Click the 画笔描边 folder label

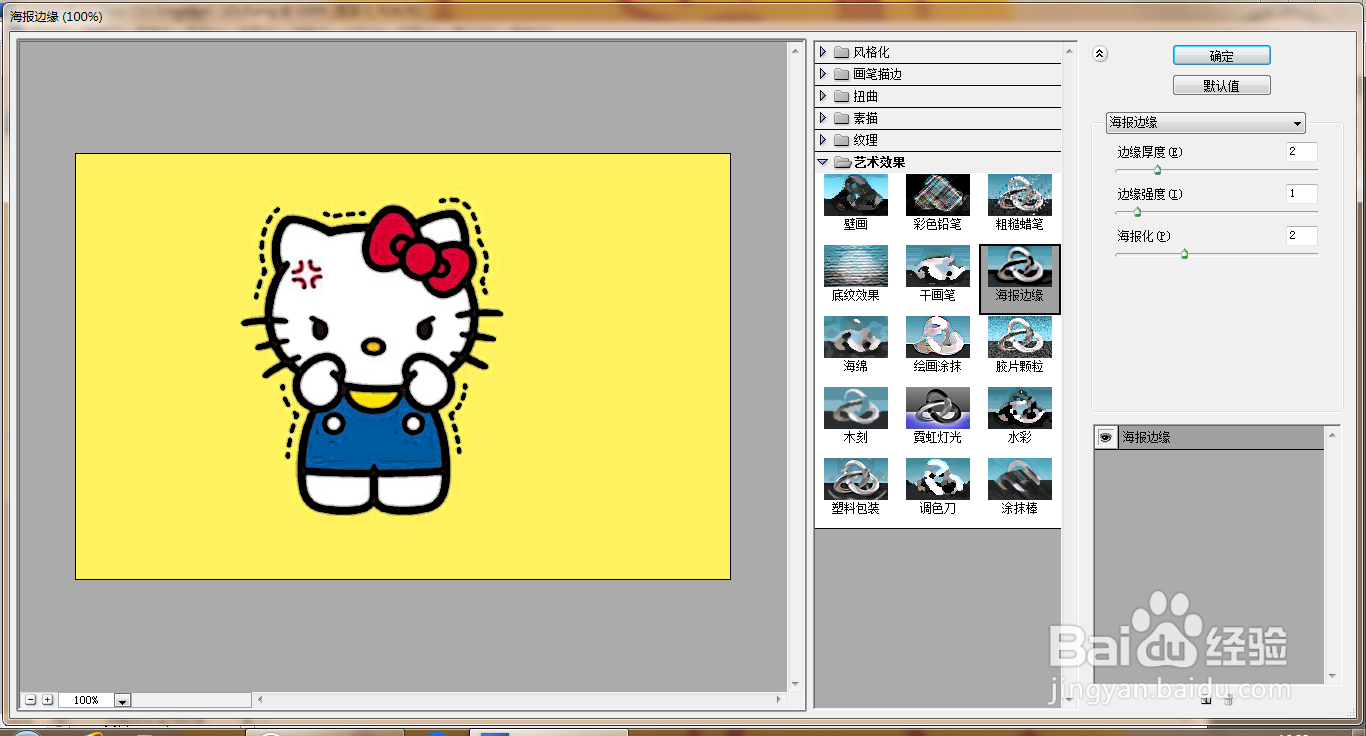point(877,74)
